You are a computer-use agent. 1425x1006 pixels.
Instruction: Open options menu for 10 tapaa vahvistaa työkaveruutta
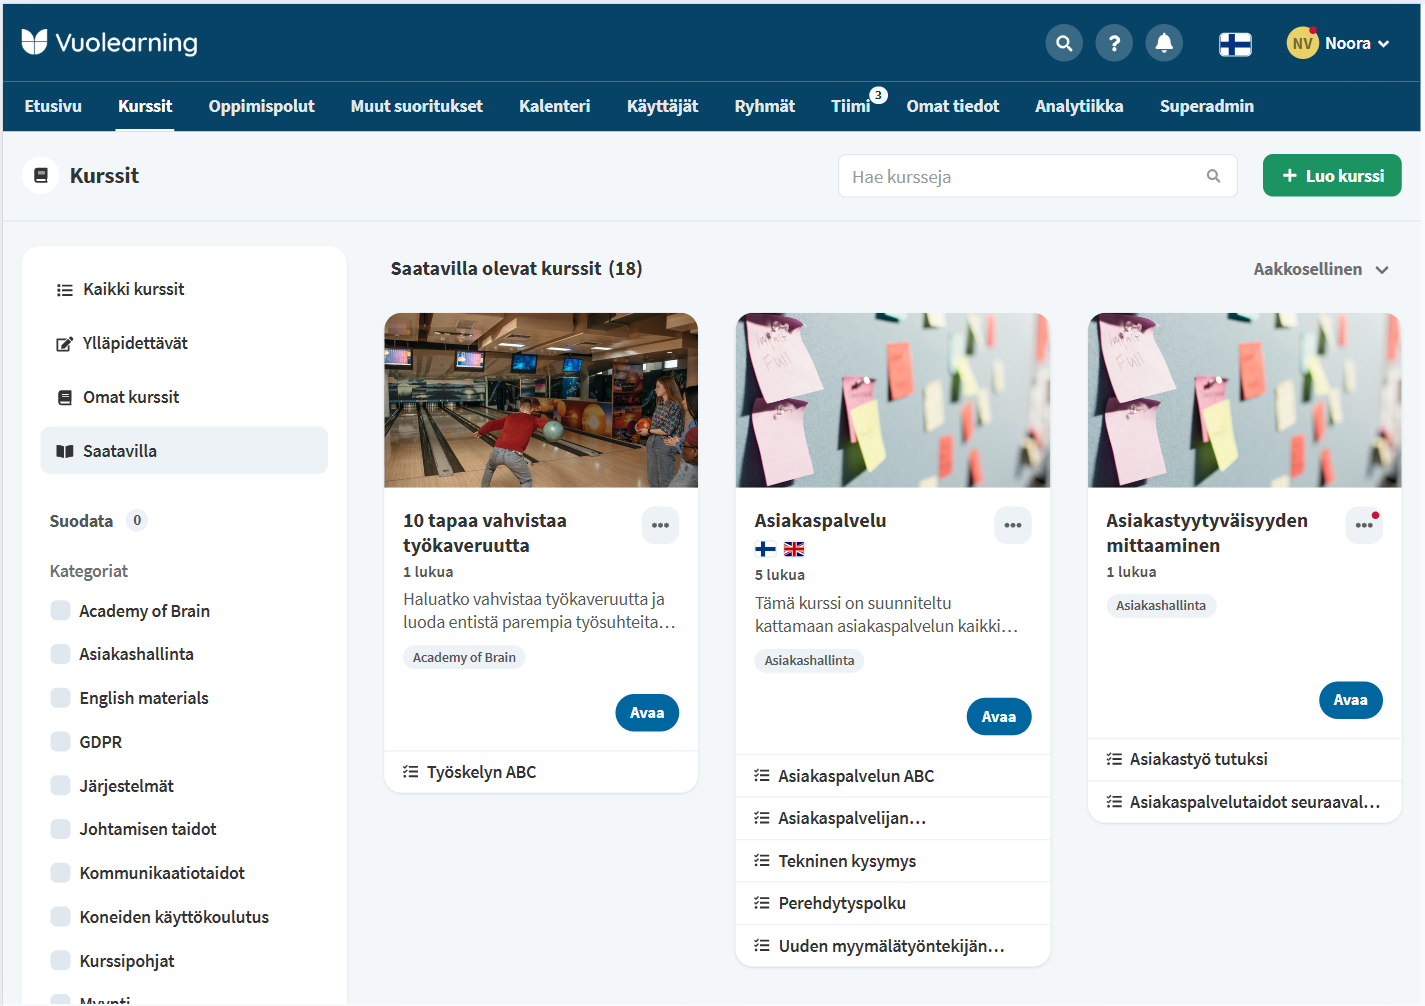(660, 525)
